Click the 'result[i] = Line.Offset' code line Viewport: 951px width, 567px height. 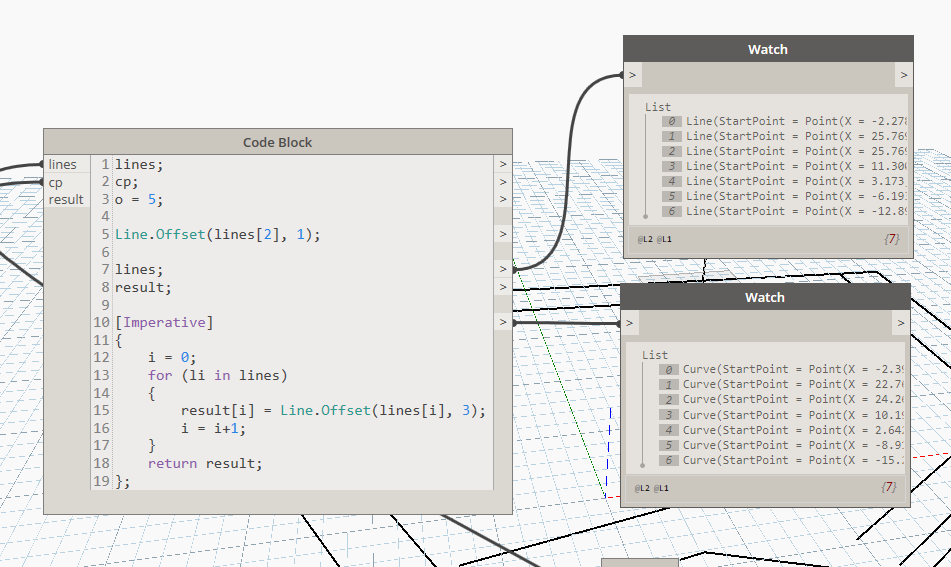(x=333, y=411)
